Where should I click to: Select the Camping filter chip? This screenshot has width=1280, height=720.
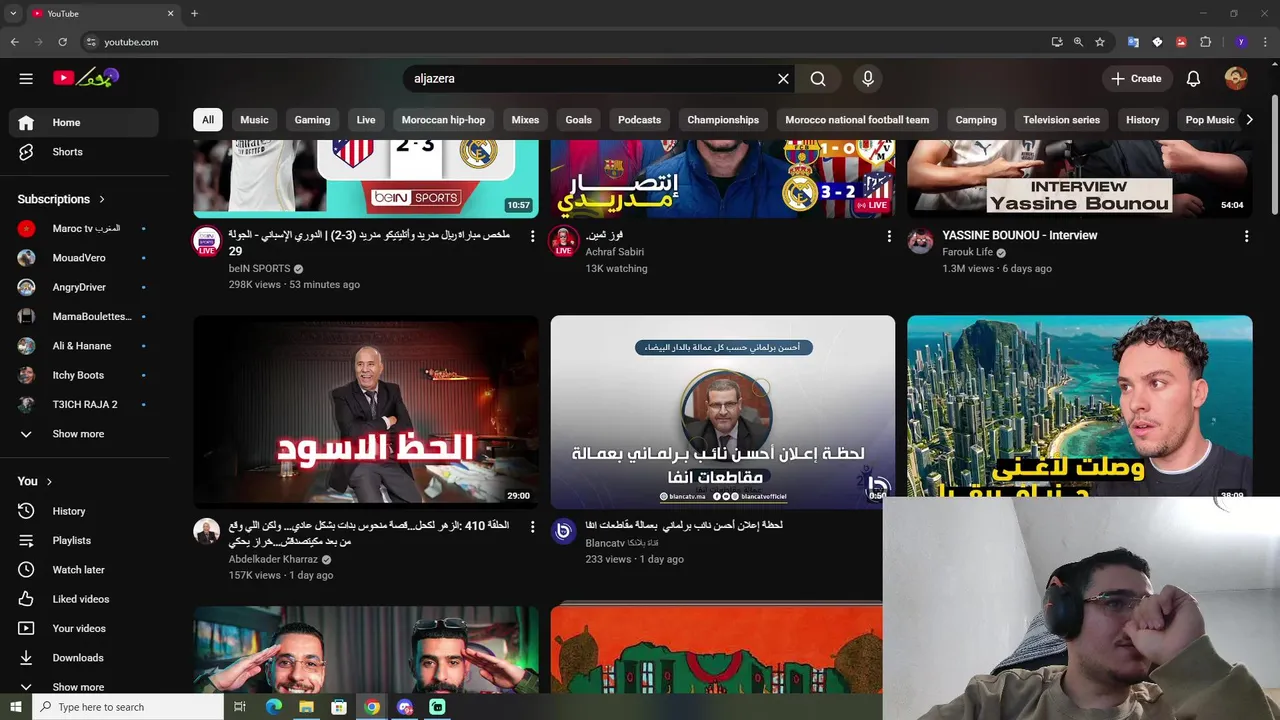pos(976,120)
